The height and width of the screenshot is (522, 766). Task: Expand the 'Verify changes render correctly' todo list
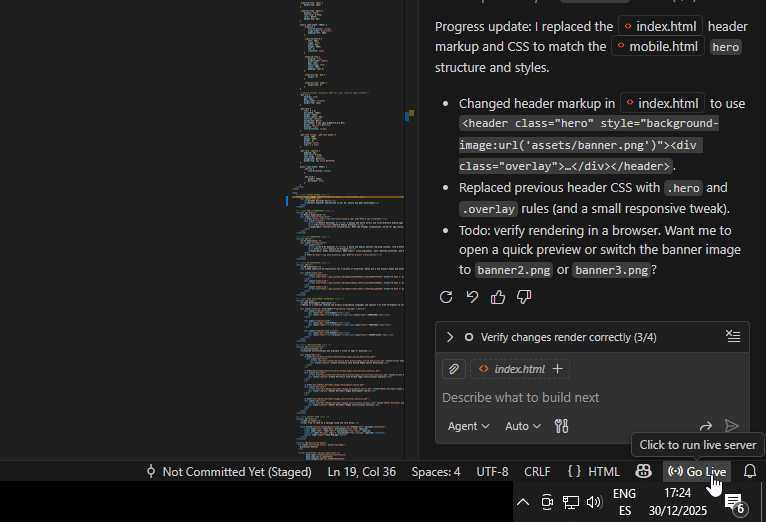coord(450,337)
